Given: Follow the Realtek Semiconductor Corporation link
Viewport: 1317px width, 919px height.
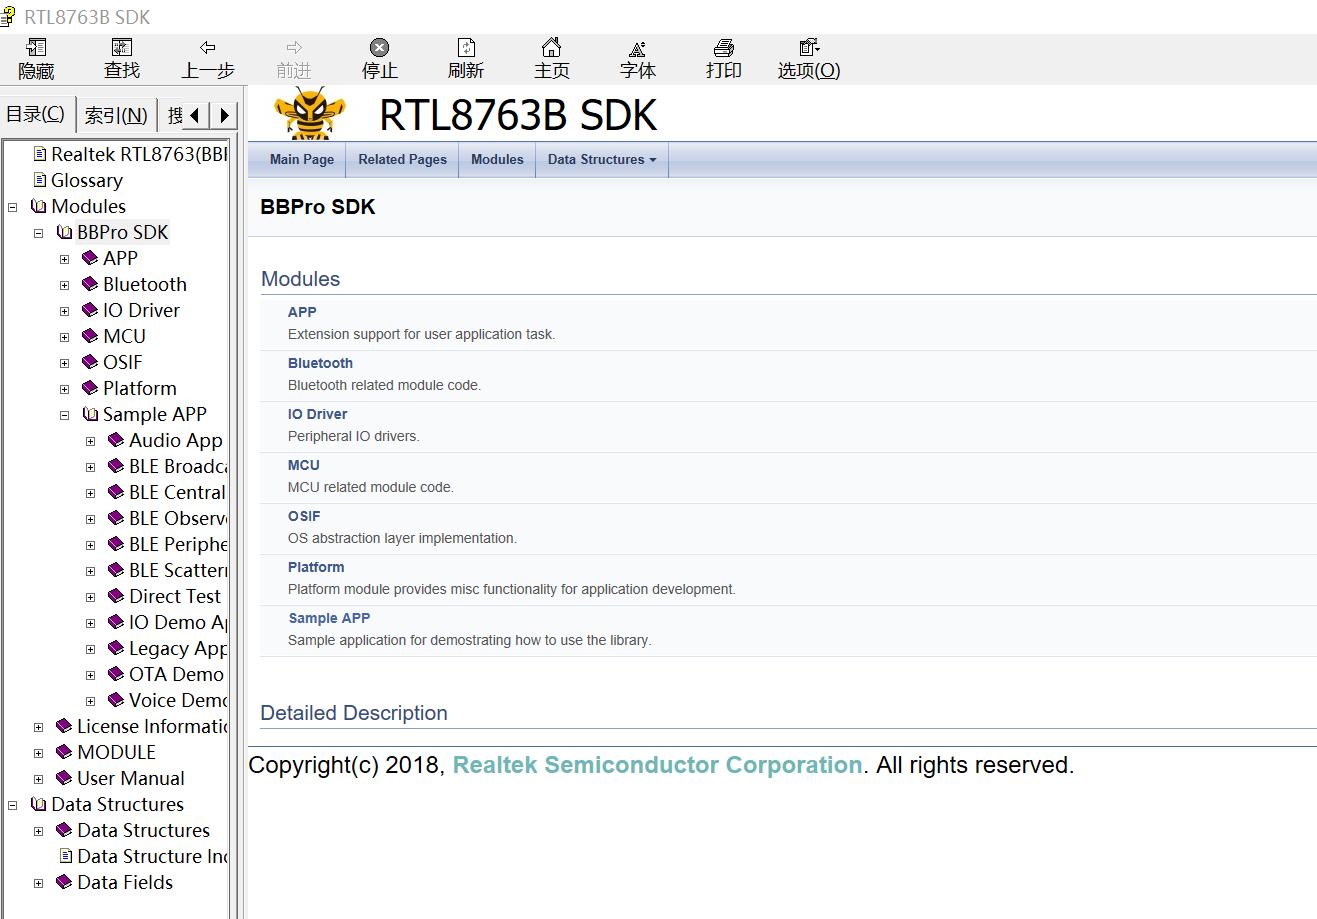Looking at the screenshot, I should [658, 765].
